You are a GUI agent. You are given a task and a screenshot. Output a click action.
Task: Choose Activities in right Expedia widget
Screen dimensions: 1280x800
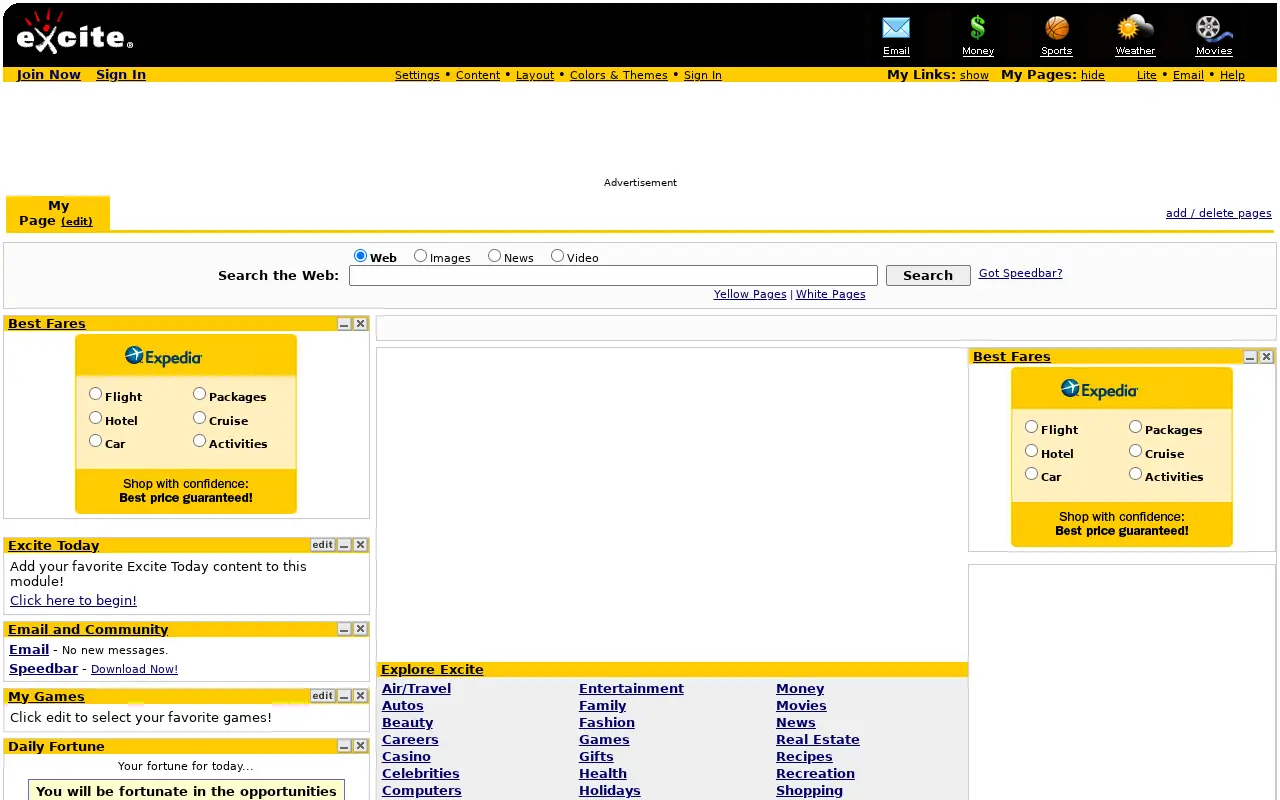[1135, 474]
